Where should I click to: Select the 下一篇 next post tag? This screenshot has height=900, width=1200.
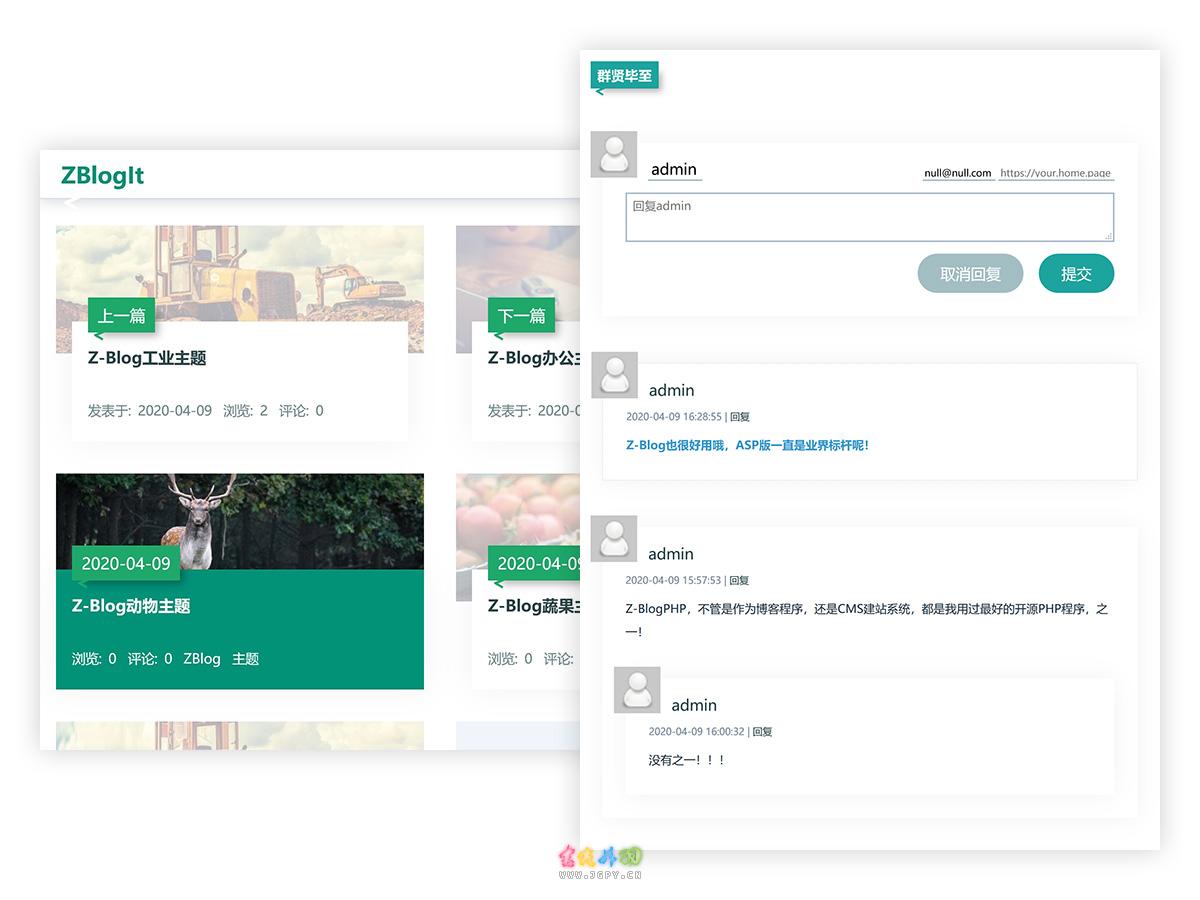pyautogui.click(x=521, y=316)
